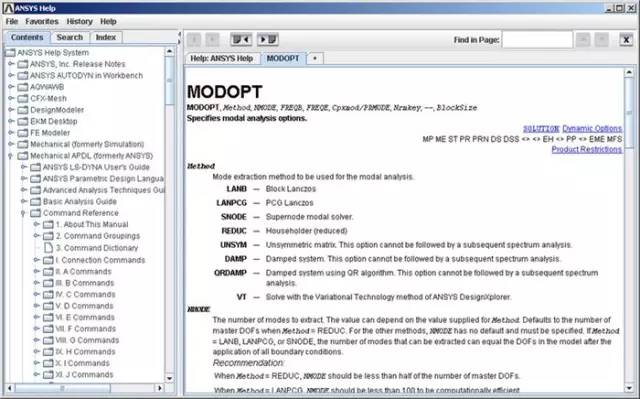
Task: Open the Favorites menu
Action: tap(42, 21)
